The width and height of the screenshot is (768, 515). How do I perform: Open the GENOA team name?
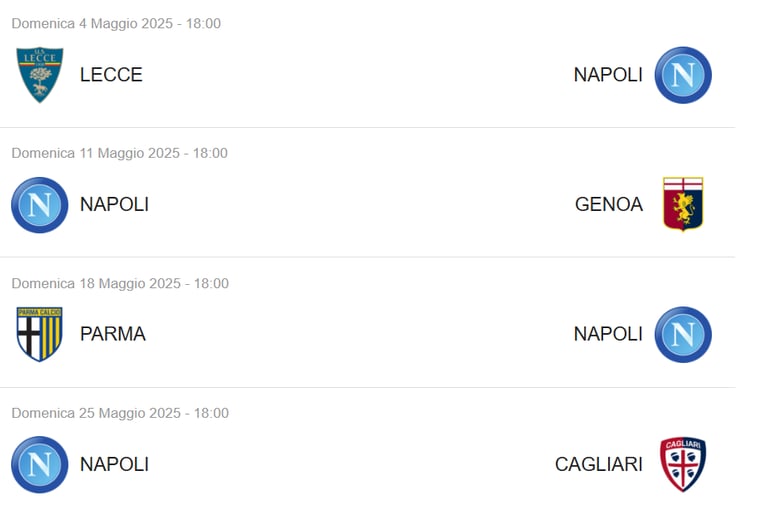point(608,205)
